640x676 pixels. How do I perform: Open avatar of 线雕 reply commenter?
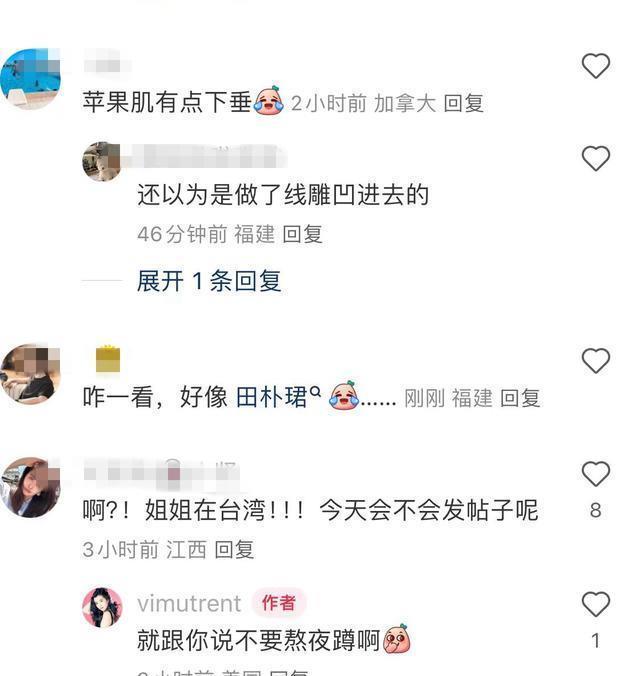point(101,162)
